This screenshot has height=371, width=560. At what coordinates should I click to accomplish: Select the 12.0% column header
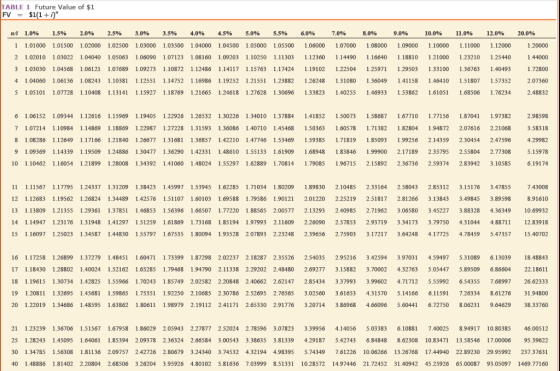pos(495,34)
